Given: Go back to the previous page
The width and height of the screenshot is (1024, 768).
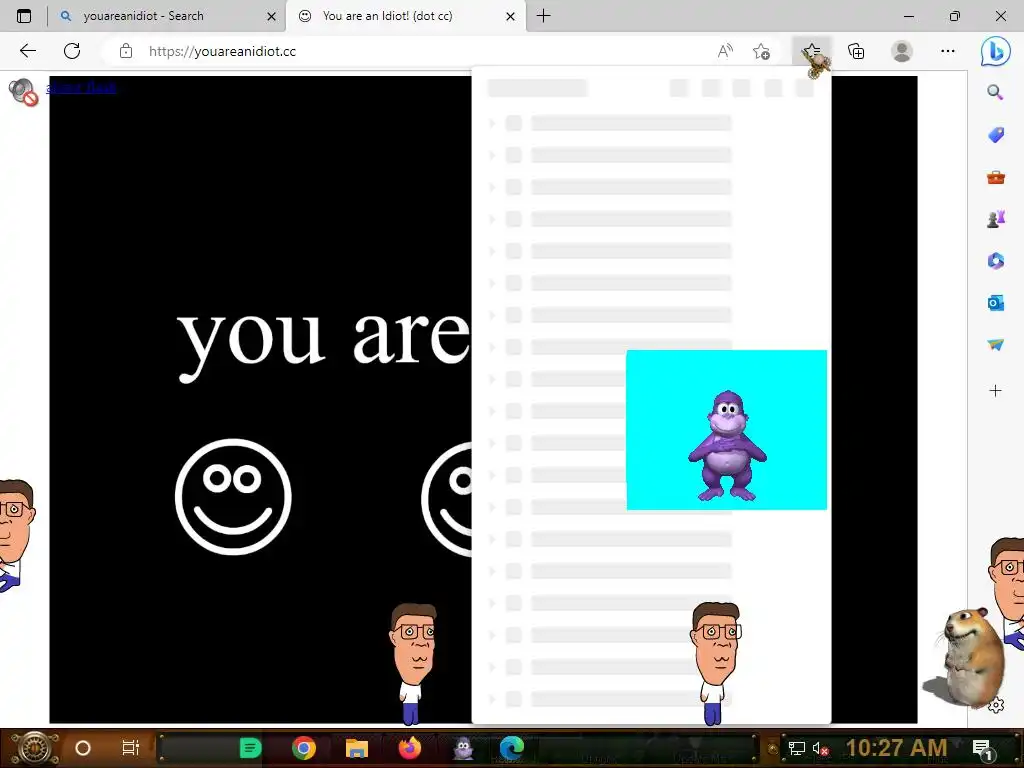Looking at the screenshot, I should [x=27, y=51].
